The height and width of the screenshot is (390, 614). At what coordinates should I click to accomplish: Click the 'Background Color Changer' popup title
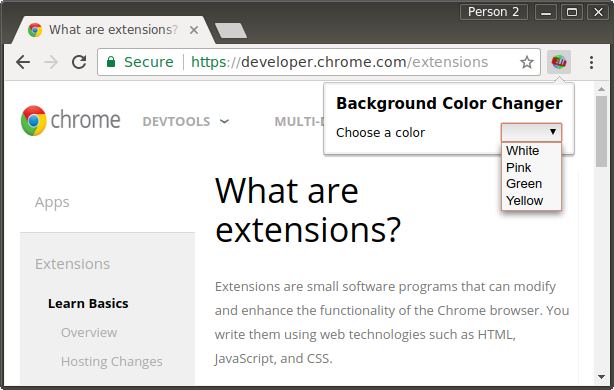tap(449, 103)
